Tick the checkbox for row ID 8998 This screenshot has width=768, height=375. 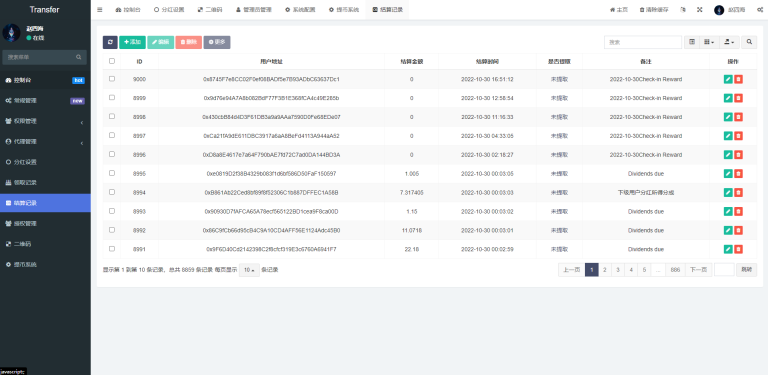click(x=112, y=116)
